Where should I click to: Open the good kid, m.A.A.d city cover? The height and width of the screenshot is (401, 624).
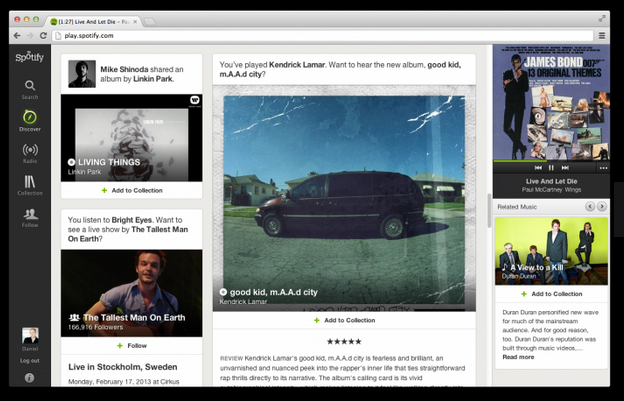pos(344,198)
